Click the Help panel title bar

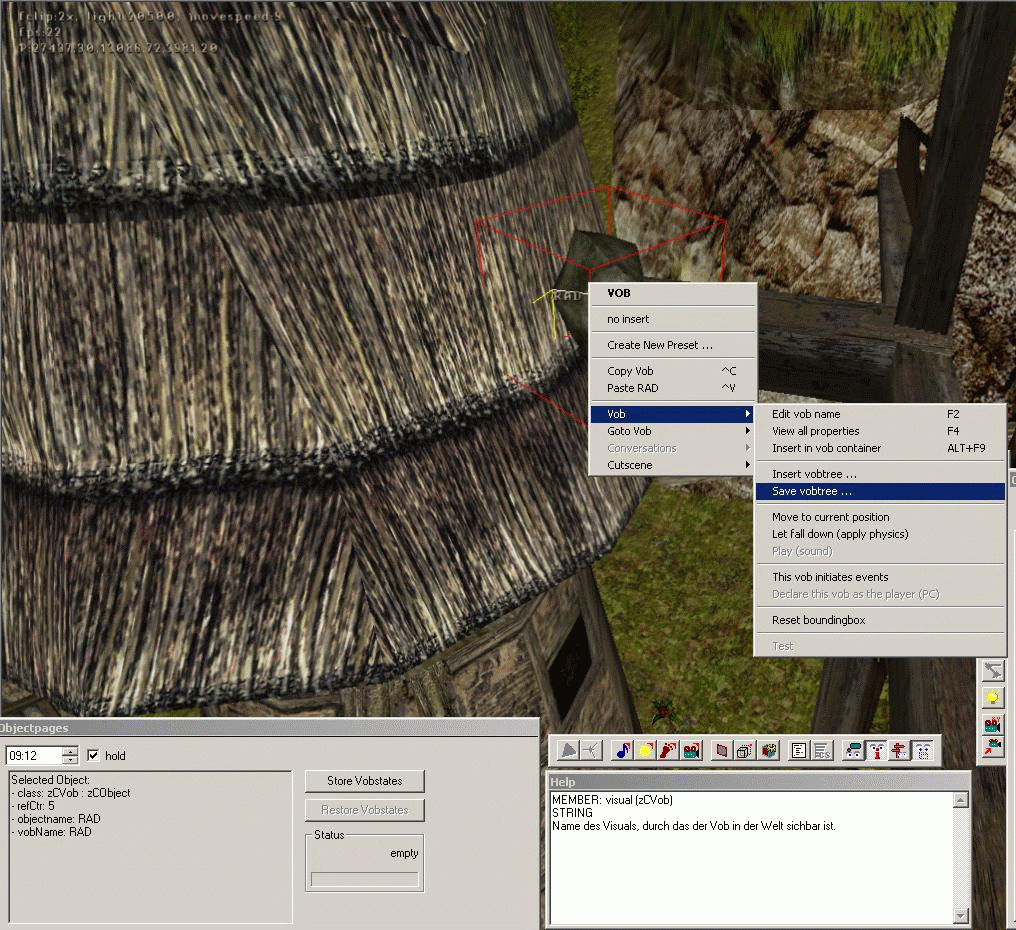pyautogui.click(x=759, y=782)
